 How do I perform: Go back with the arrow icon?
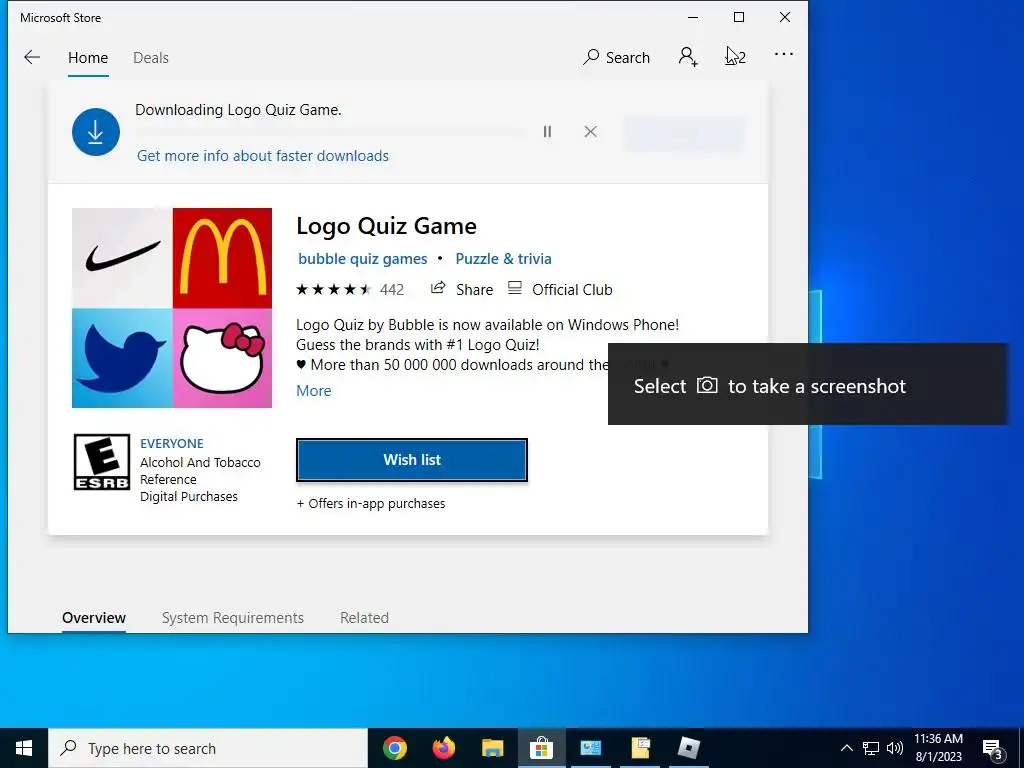[x=32, y=57]
